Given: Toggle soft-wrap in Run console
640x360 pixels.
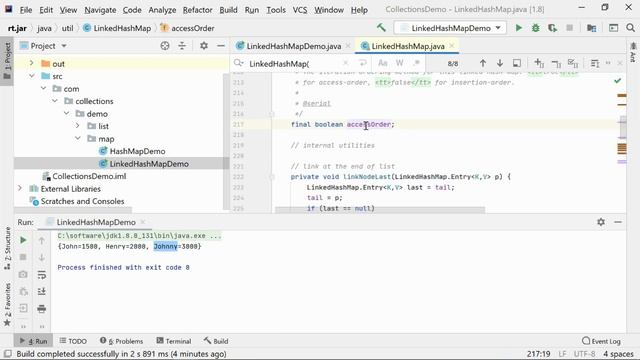Looking at the screenshot, I should 42,275.
